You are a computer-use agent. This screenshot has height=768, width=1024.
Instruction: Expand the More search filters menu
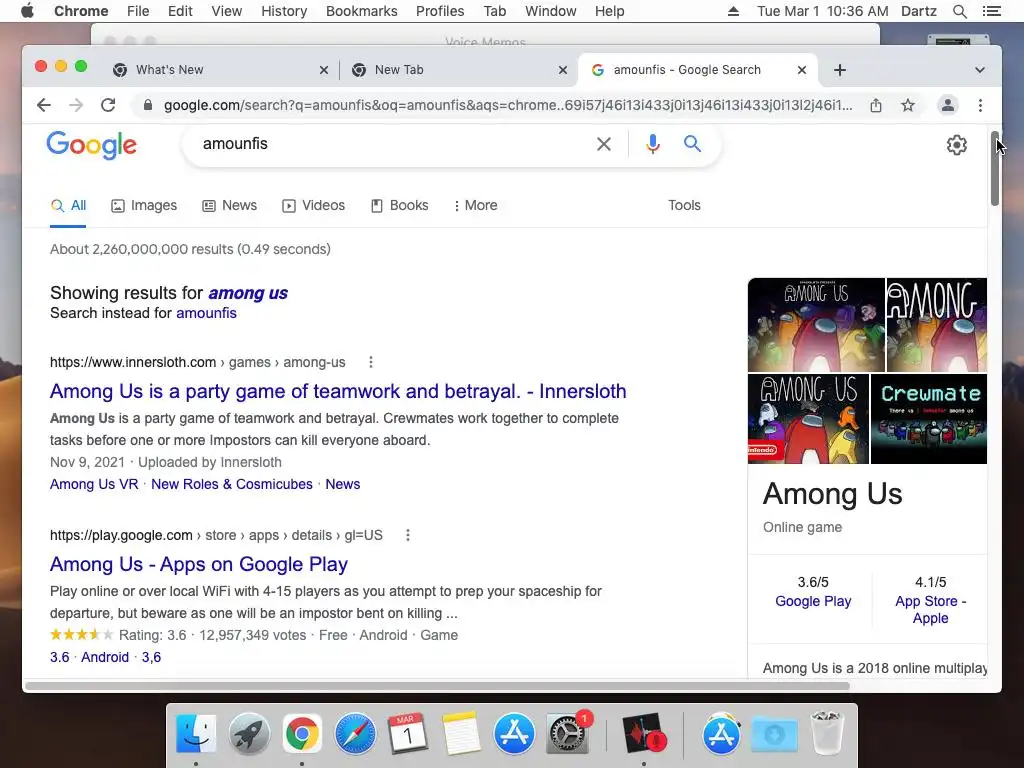tap(475, 205)
